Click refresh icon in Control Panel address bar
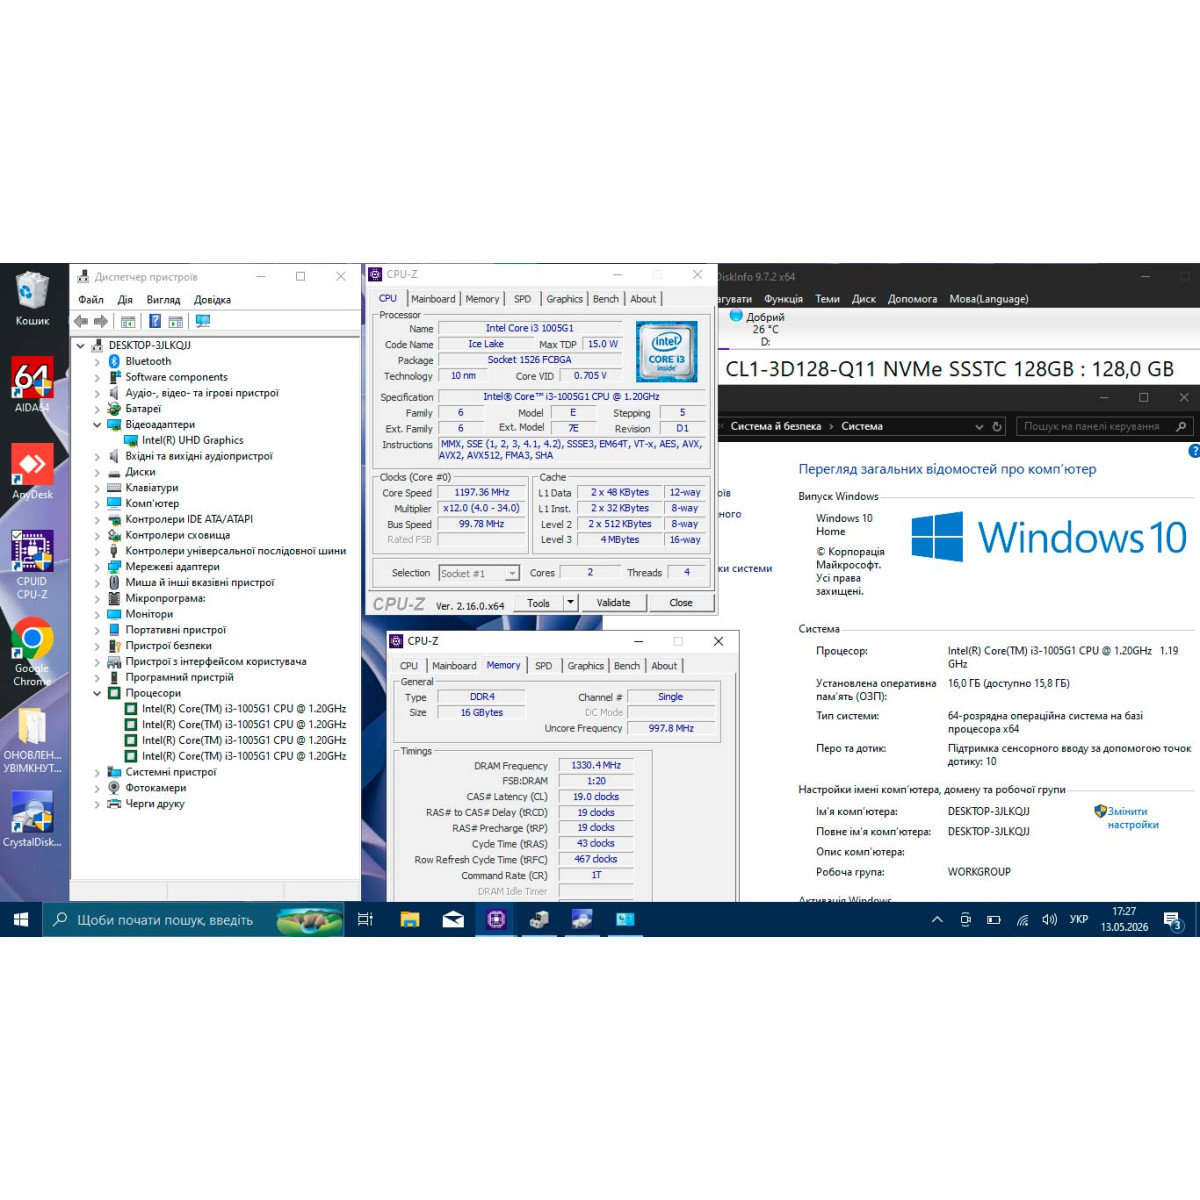This screenshot has height=1200, width=1200. tap(997, 426)
